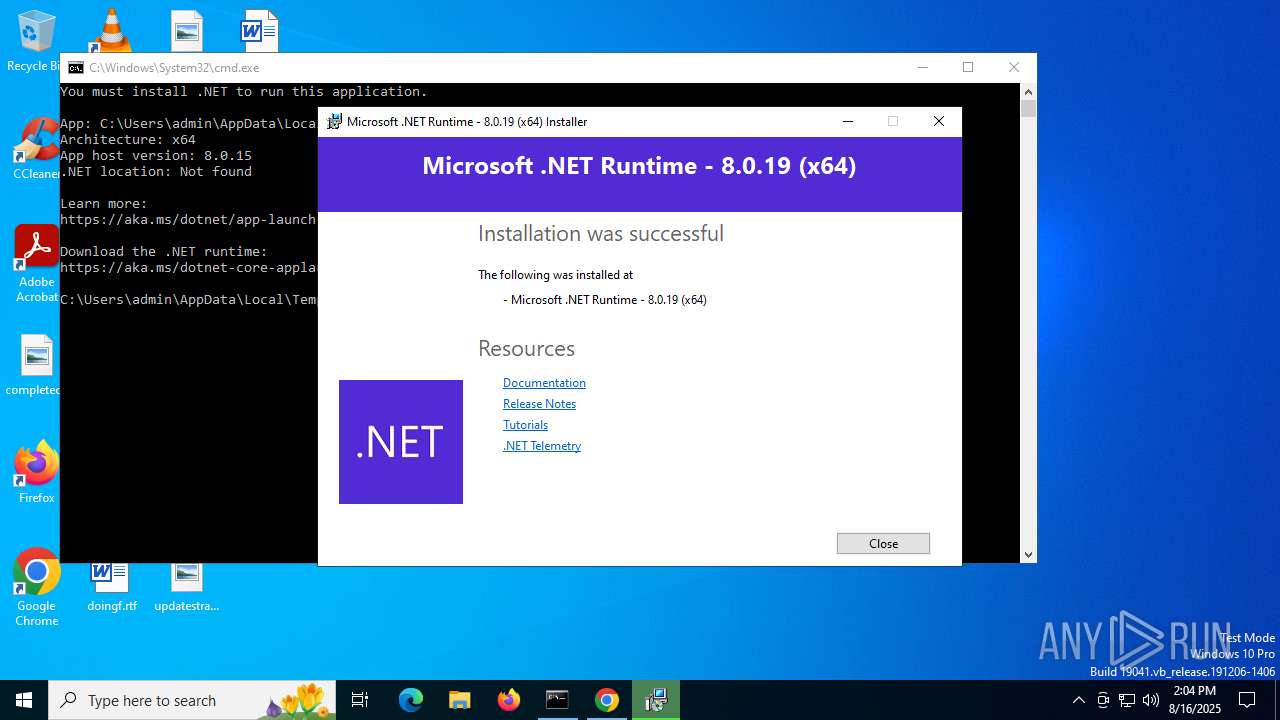Viewport: 1280px width, 720px height.
Task: Click the installer title bar icon
Action: click(334, 121)
